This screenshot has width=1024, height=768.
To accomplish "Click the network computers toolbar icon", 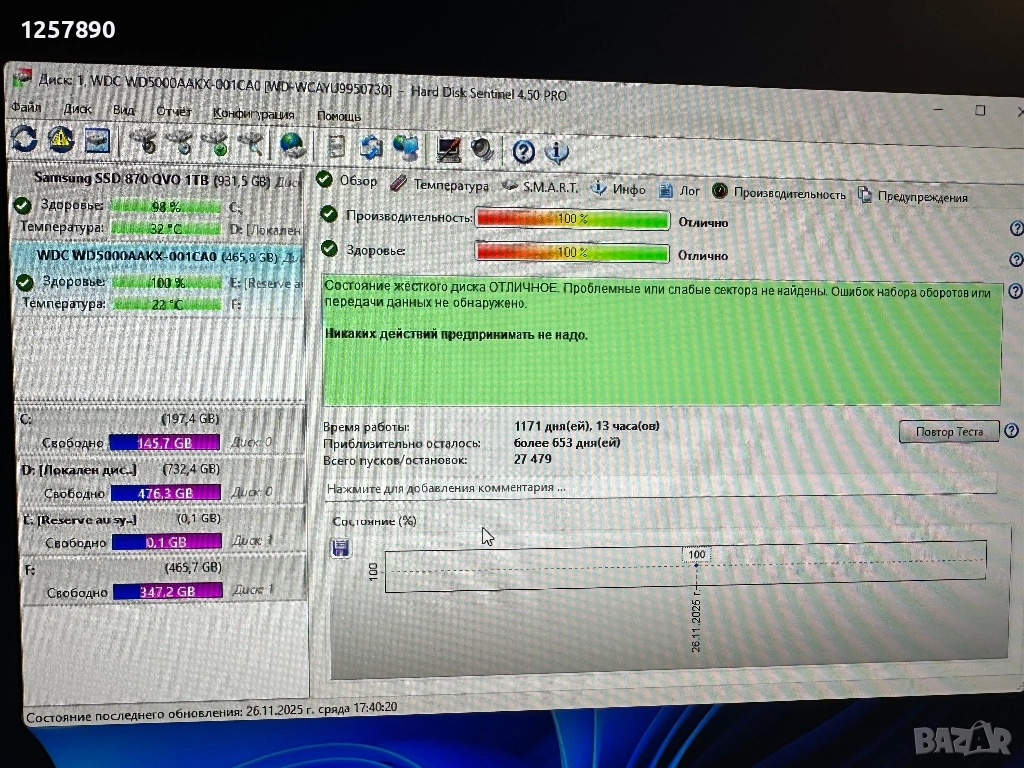I will pos(406,148).
